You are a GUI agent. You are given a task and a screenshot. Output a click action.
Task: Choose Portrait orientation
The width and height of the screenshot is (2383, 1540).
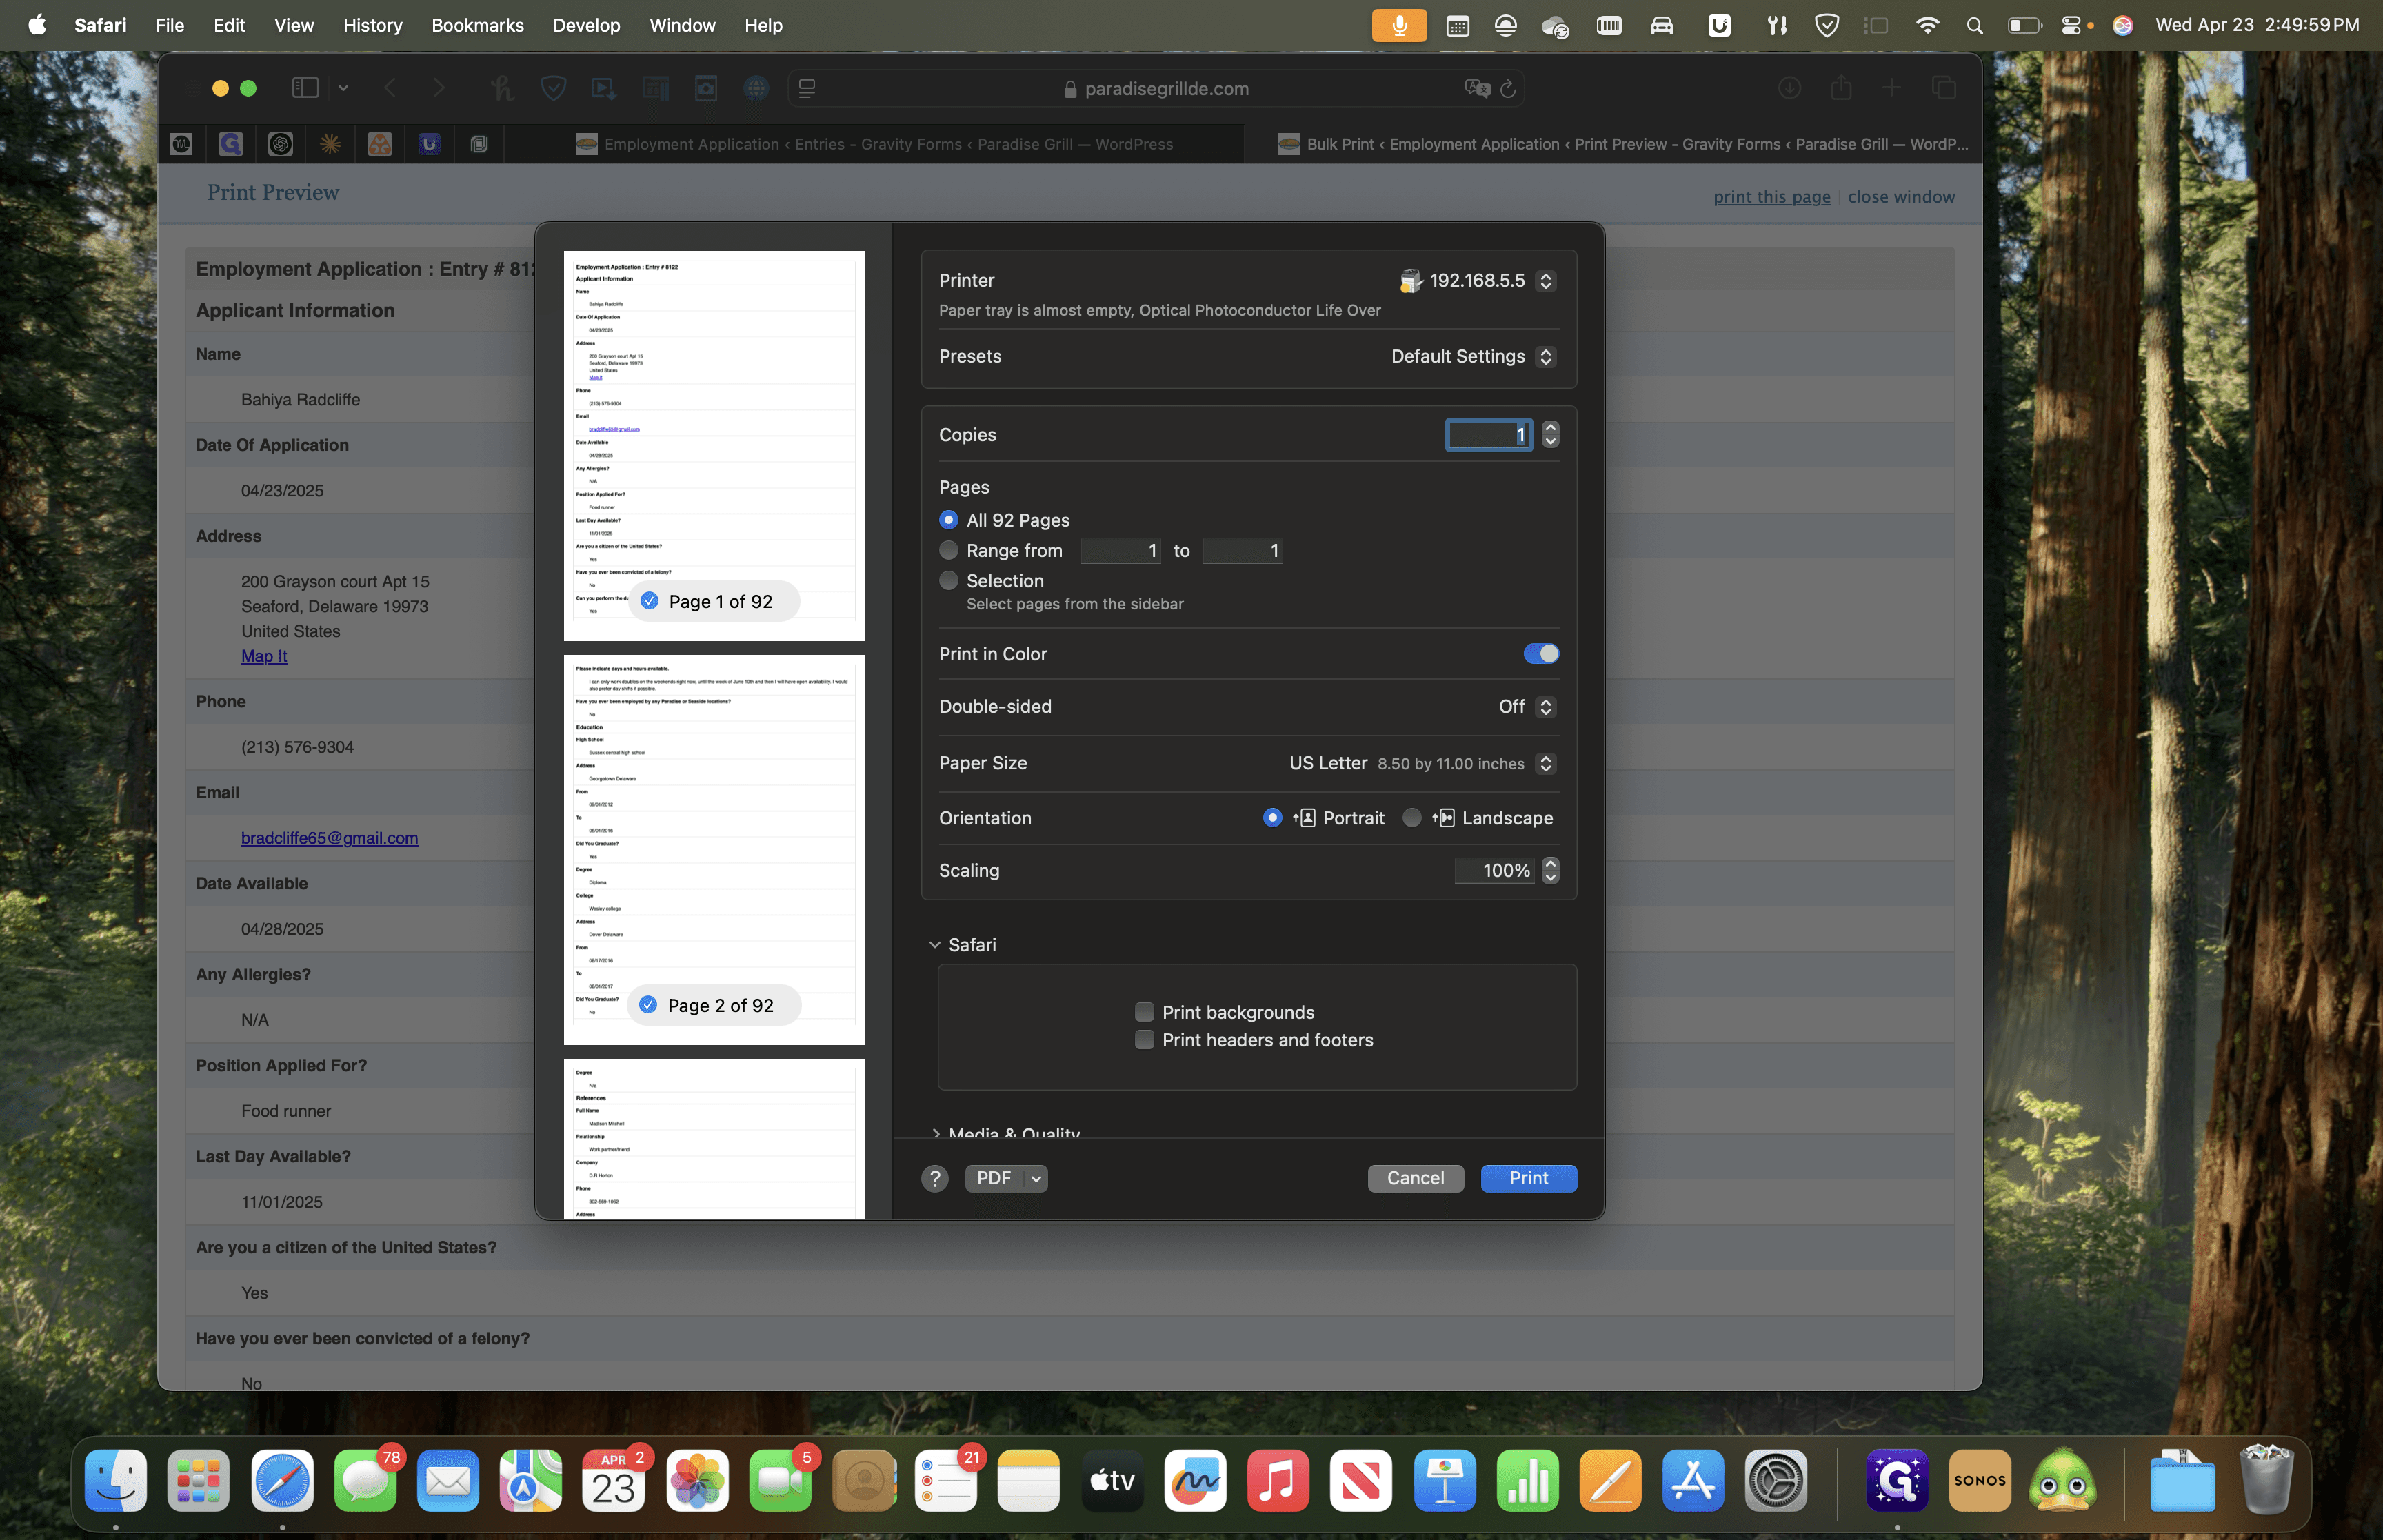(x=1272, y=818)
